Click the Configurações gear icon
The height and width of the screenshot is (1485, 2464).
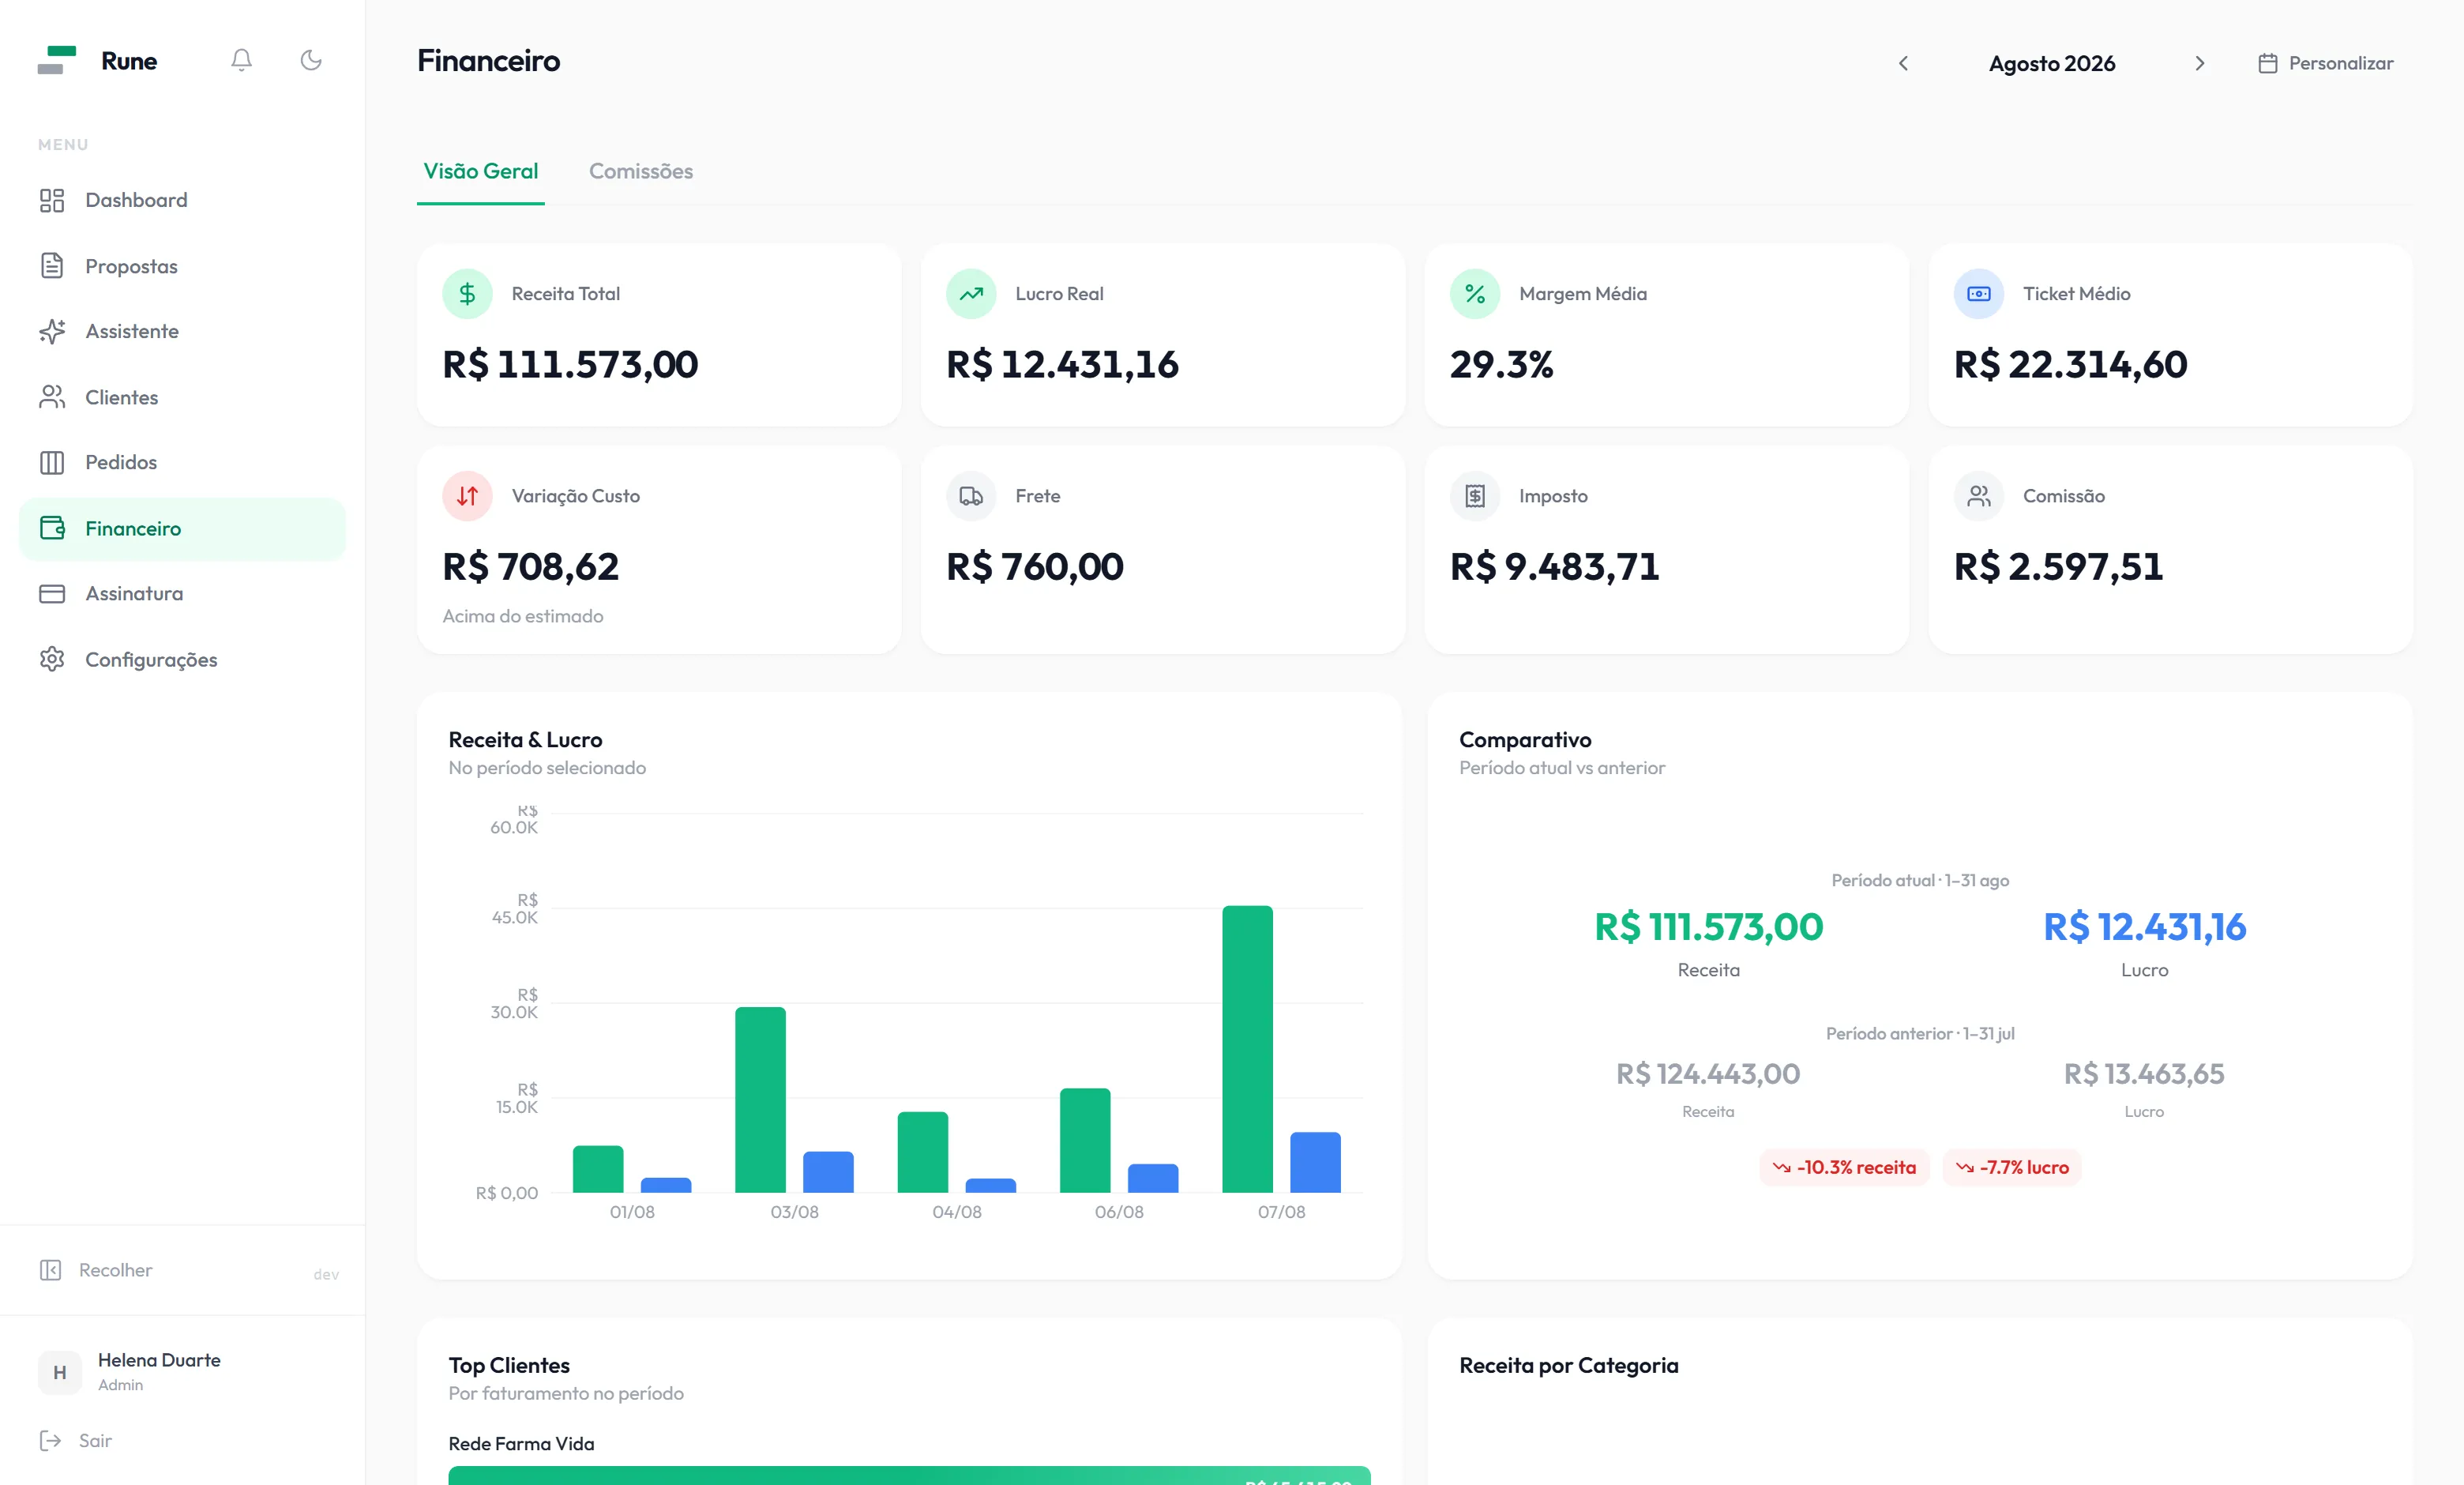pyautogui.click(x=52, y=659)
